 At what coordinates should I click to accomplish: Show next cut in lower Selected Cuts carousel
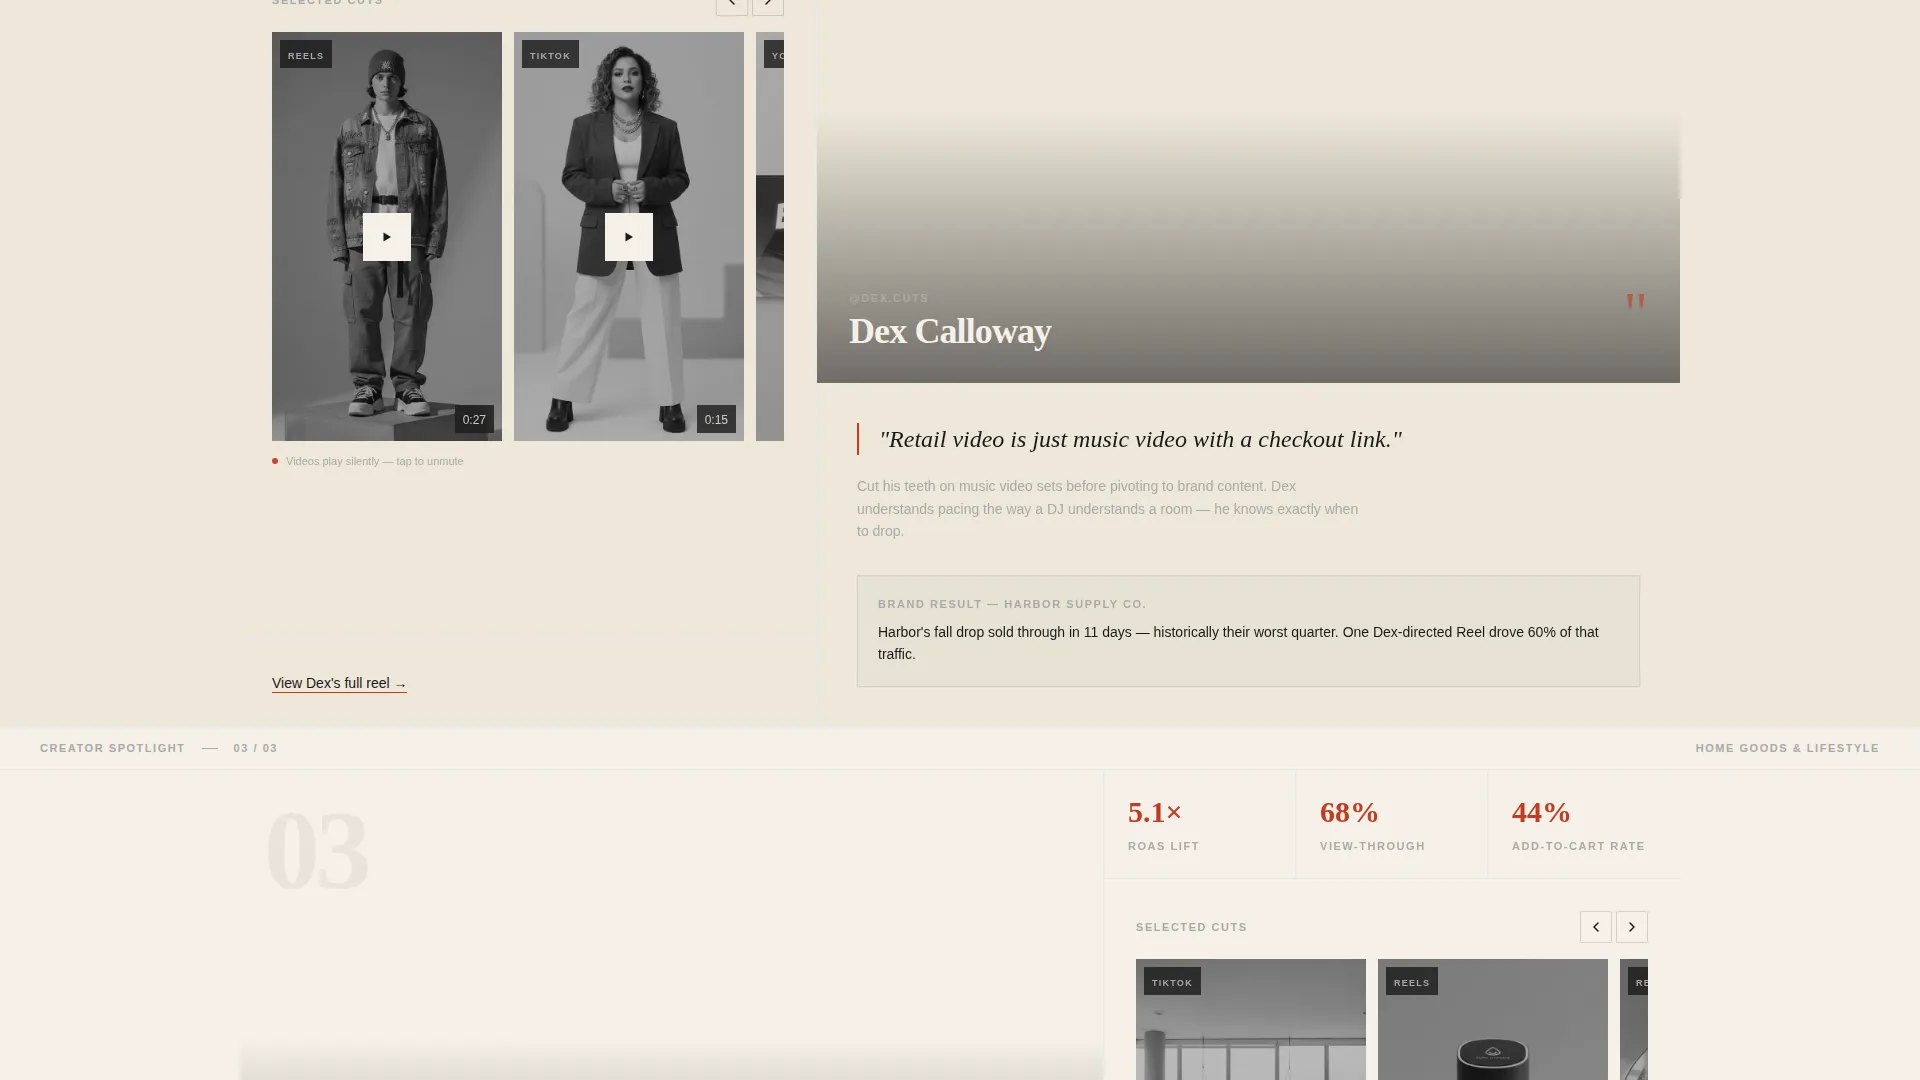click(x=1632, y=927)
